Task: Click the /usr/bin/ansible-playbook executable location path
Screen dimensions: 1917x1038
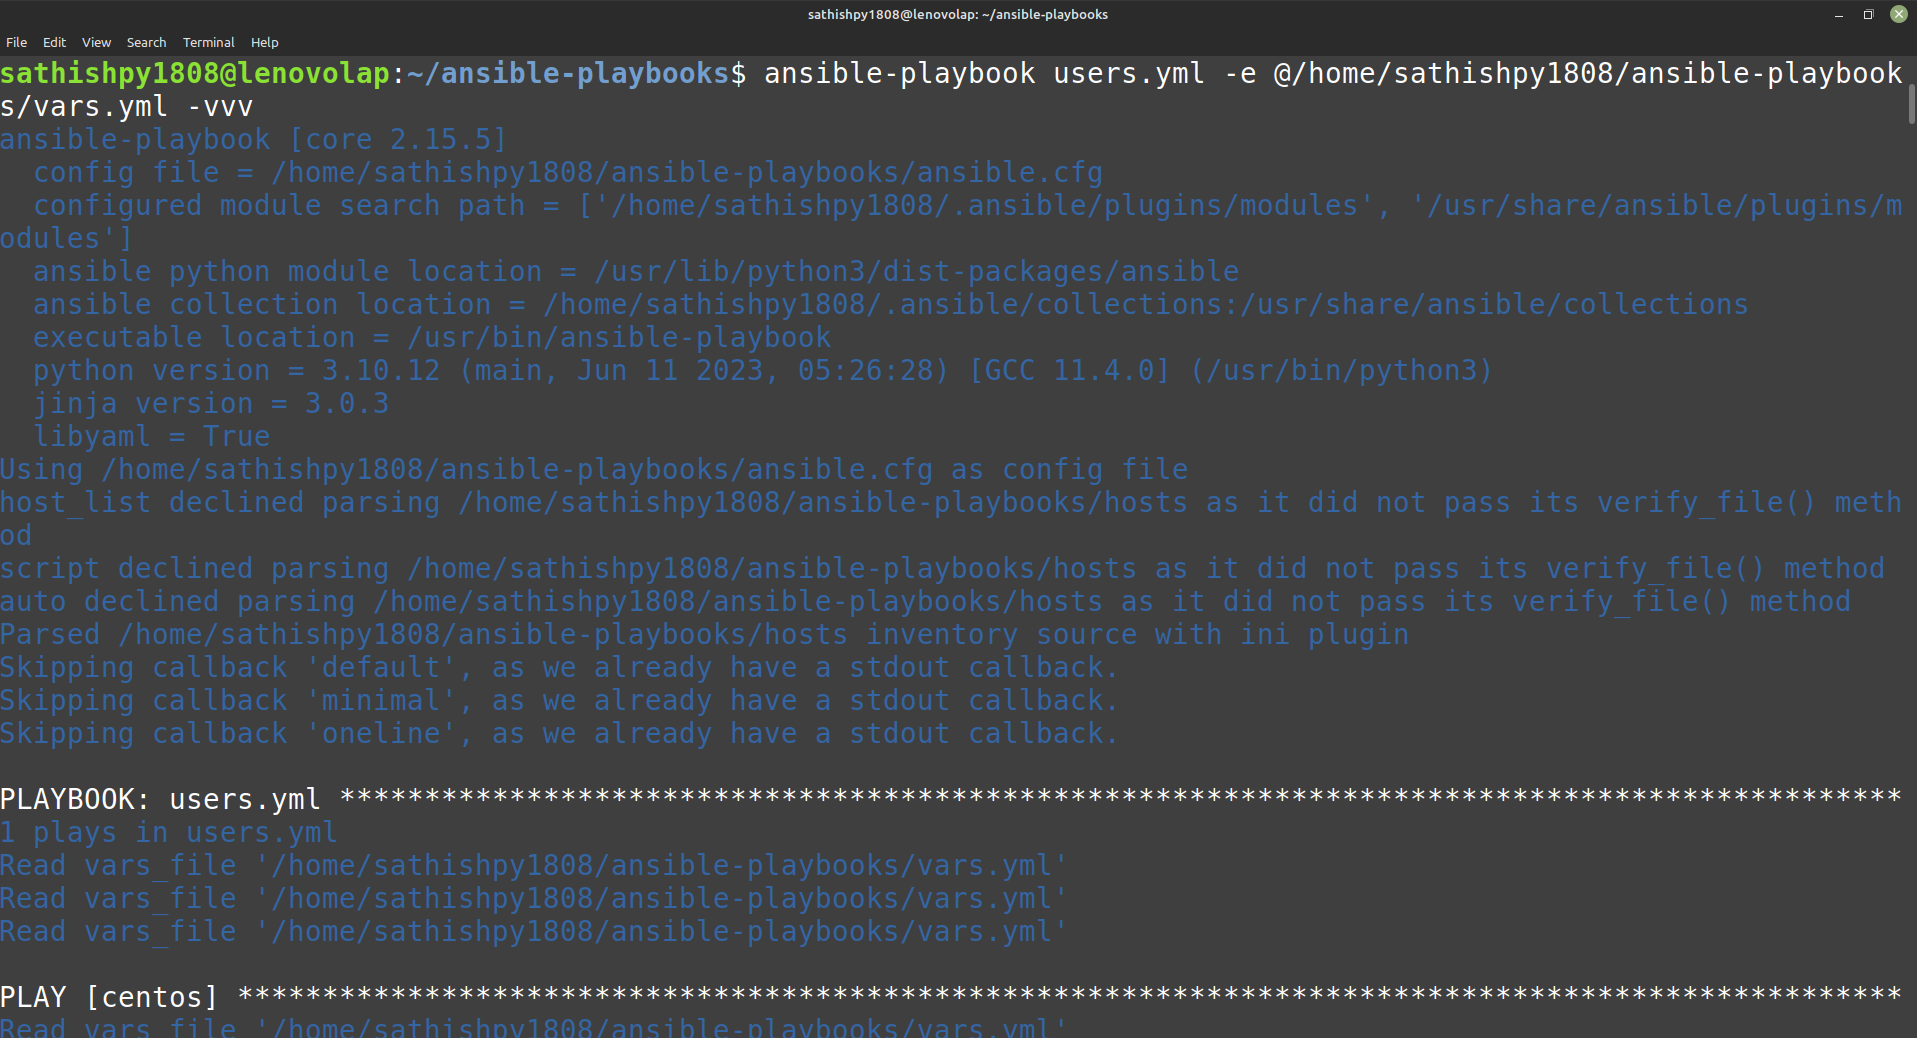Action: pos(618,337)
